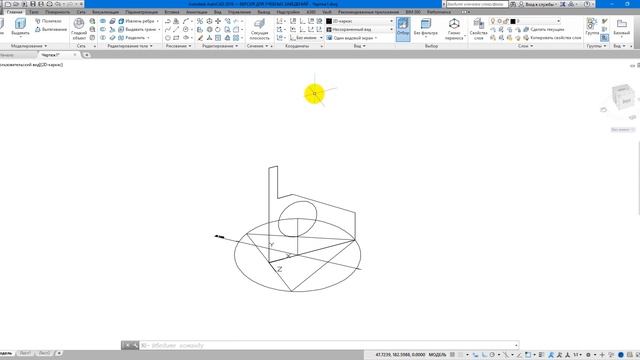Toggle grid display in status bar
Image resolution: width=640 pixels, height=360 pixels.
[453, 355]
